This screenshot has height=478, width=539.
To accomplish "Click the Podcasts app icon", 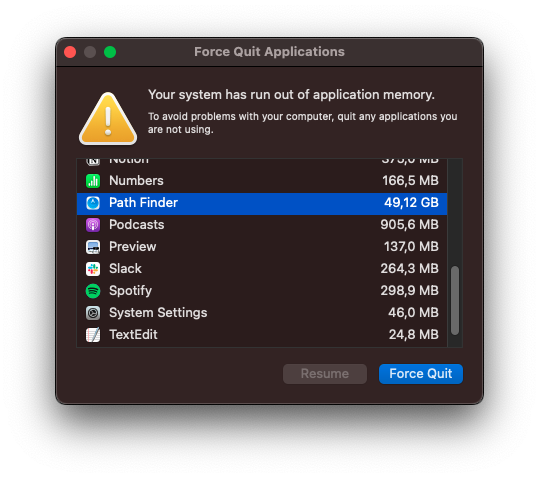I will [x=93, y=225].
